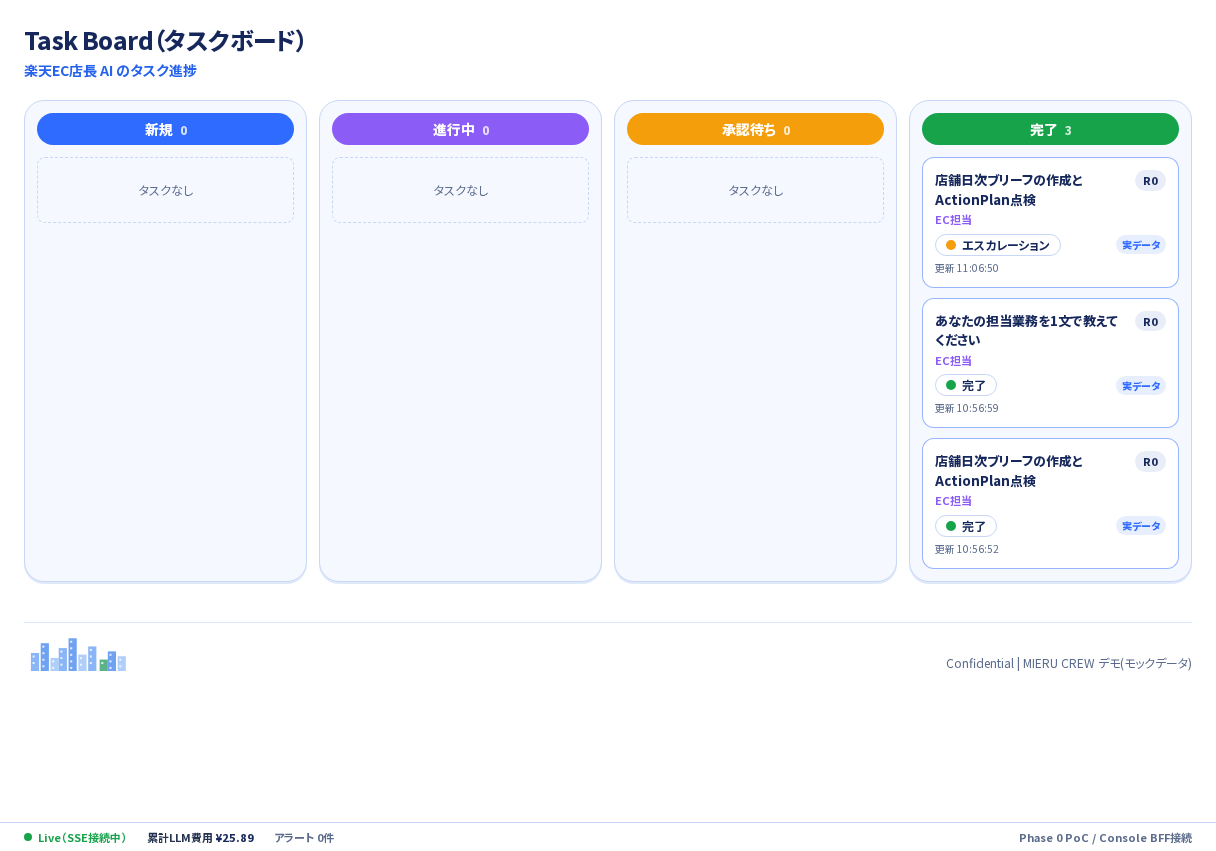Click 完了 badge on the 10:56:59 card

965,385
